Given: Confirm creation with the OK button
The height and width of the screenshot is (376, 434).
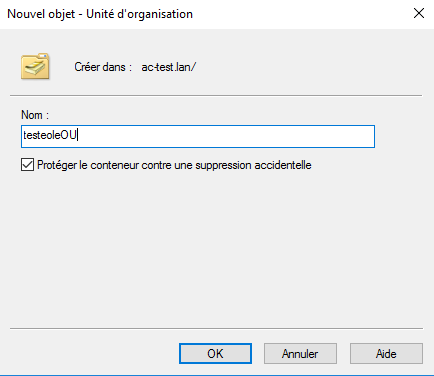Looking at the screenshot, I should (215, 353).
